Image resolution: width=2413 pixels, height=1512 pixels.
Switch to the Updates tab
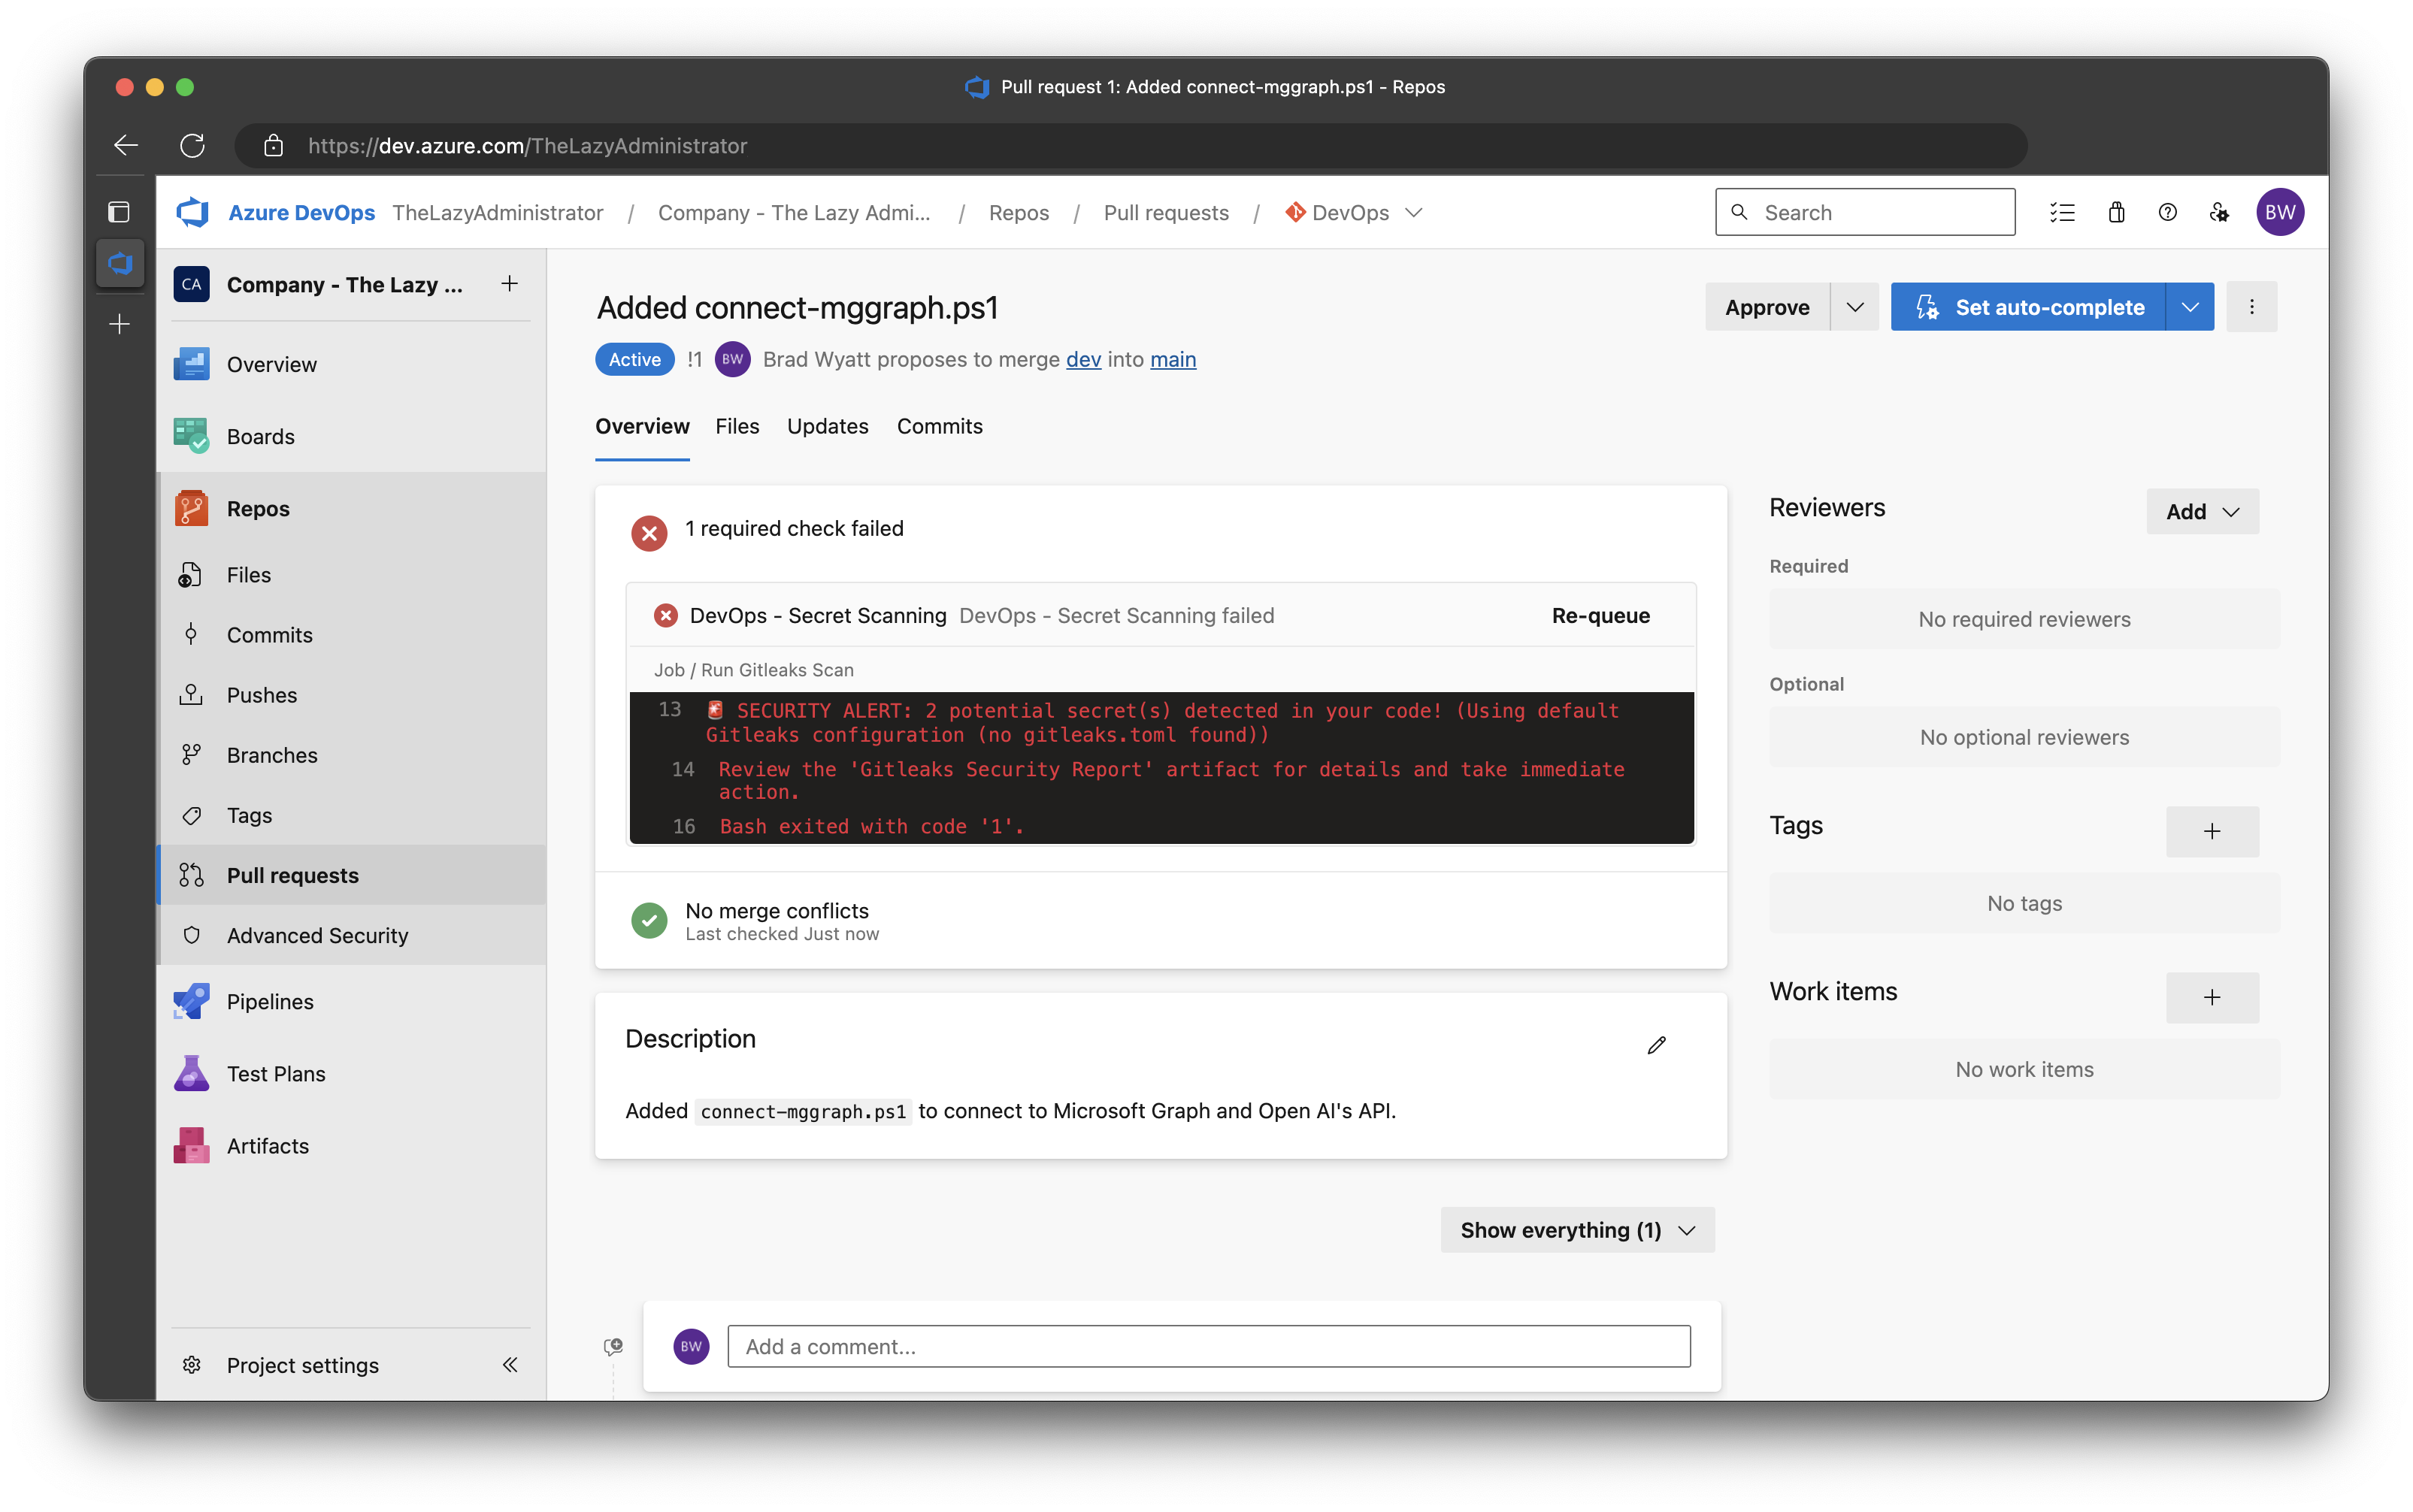pos(827,426)
